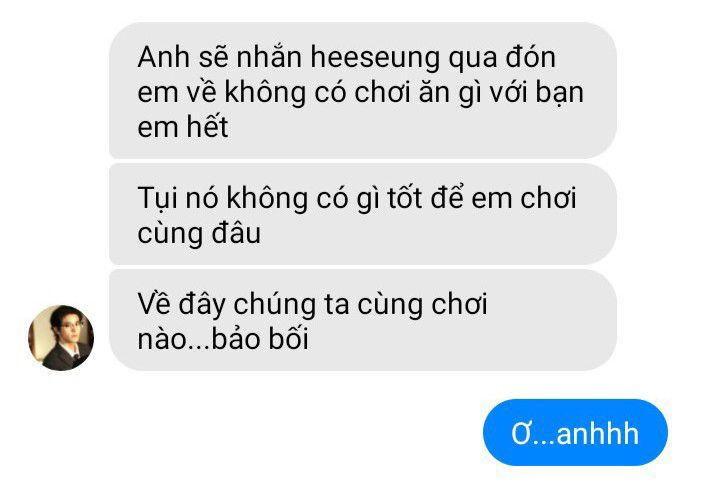Screen dimensions: 720x489
Task: Click 'em hết' ending the first message
Action: click(182, 127)
